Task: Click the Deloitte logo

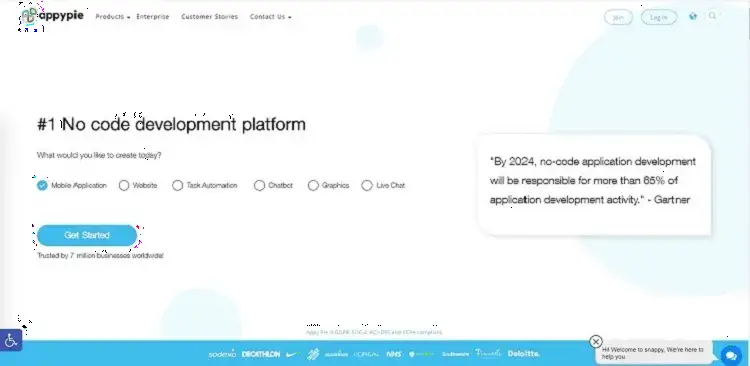Action: (524, 354)
